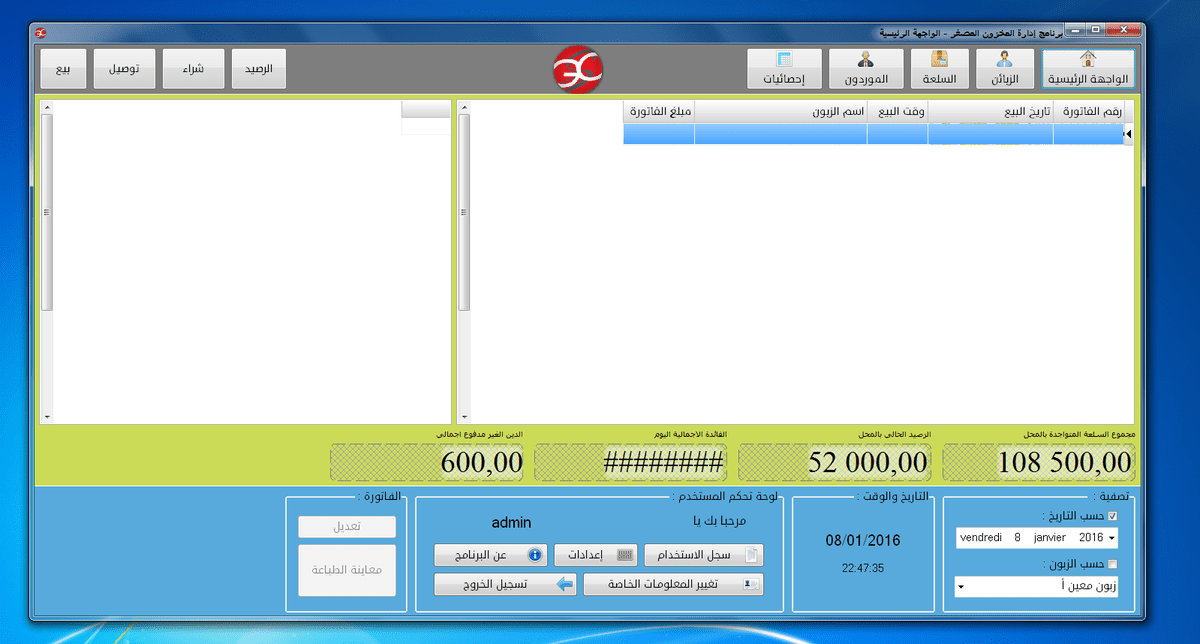Click the customers icon on الزبائن button
This screenshot has width=1200, height=644.
coord(1005,60)
